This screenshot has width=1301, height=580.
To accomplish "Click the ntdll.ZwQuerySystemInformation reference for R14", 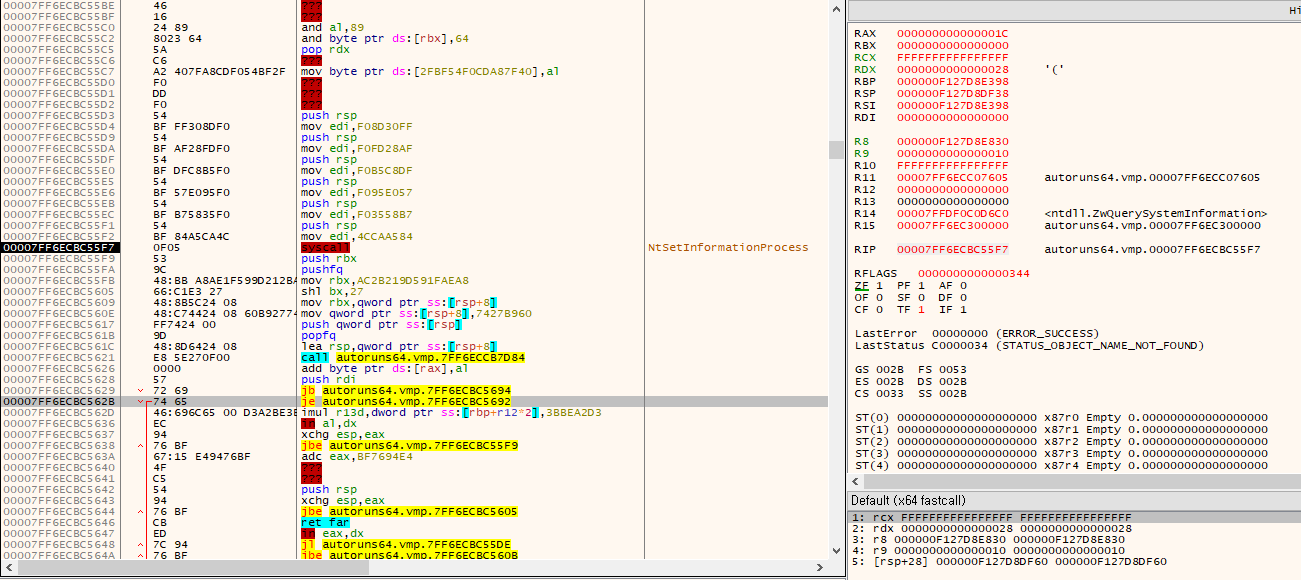I will point(1155,213).
